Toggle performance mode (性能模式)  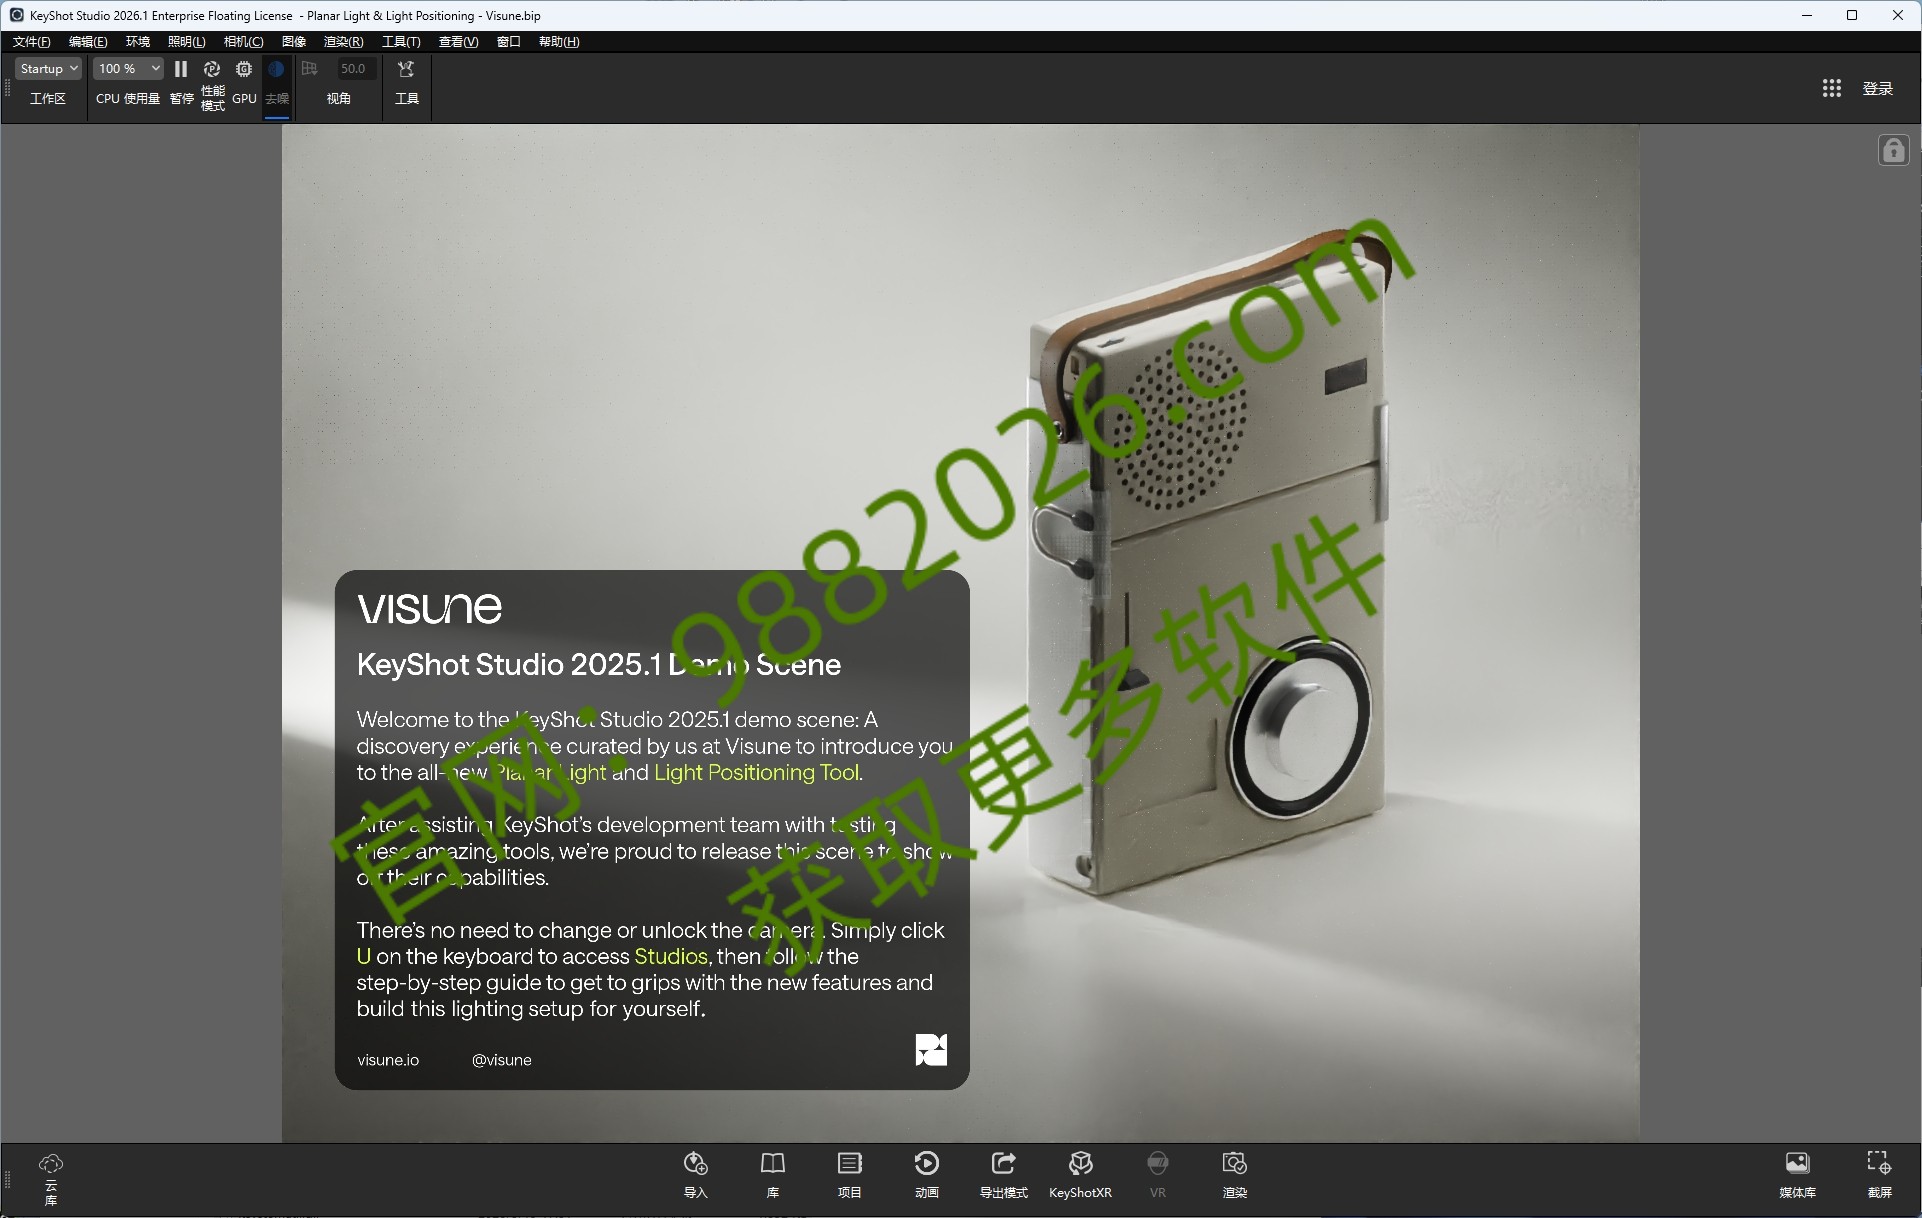[x=212, y=69]
